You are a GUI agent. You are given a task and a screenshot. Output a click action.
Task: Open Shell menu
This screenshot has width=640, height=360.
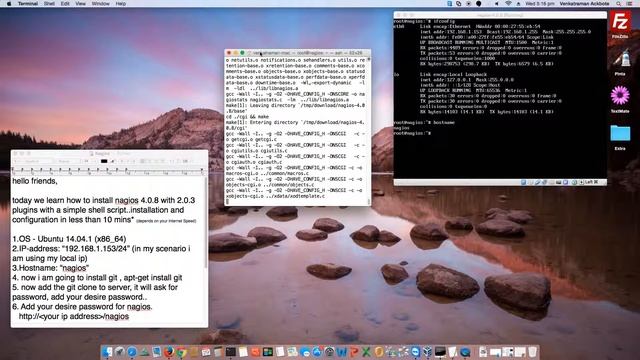pyautogui.click(x=49, y=3)
